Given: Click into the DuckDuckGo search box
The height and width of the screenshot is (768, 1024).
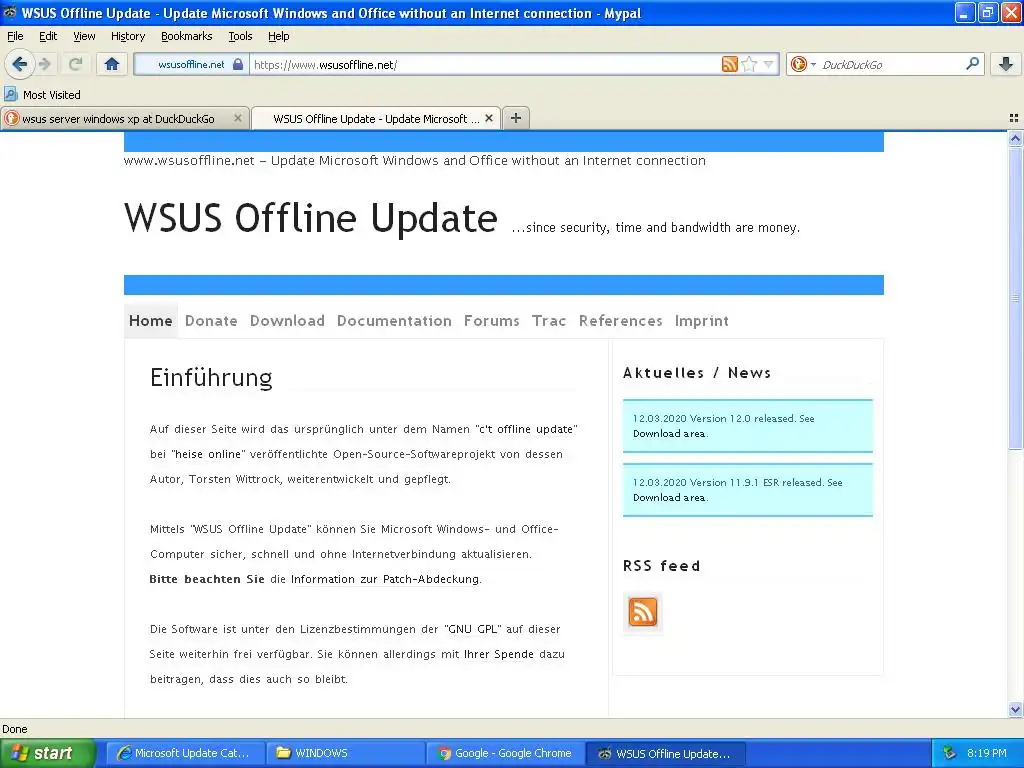Looking at the screenshot, I should click(x=891, y=65).
